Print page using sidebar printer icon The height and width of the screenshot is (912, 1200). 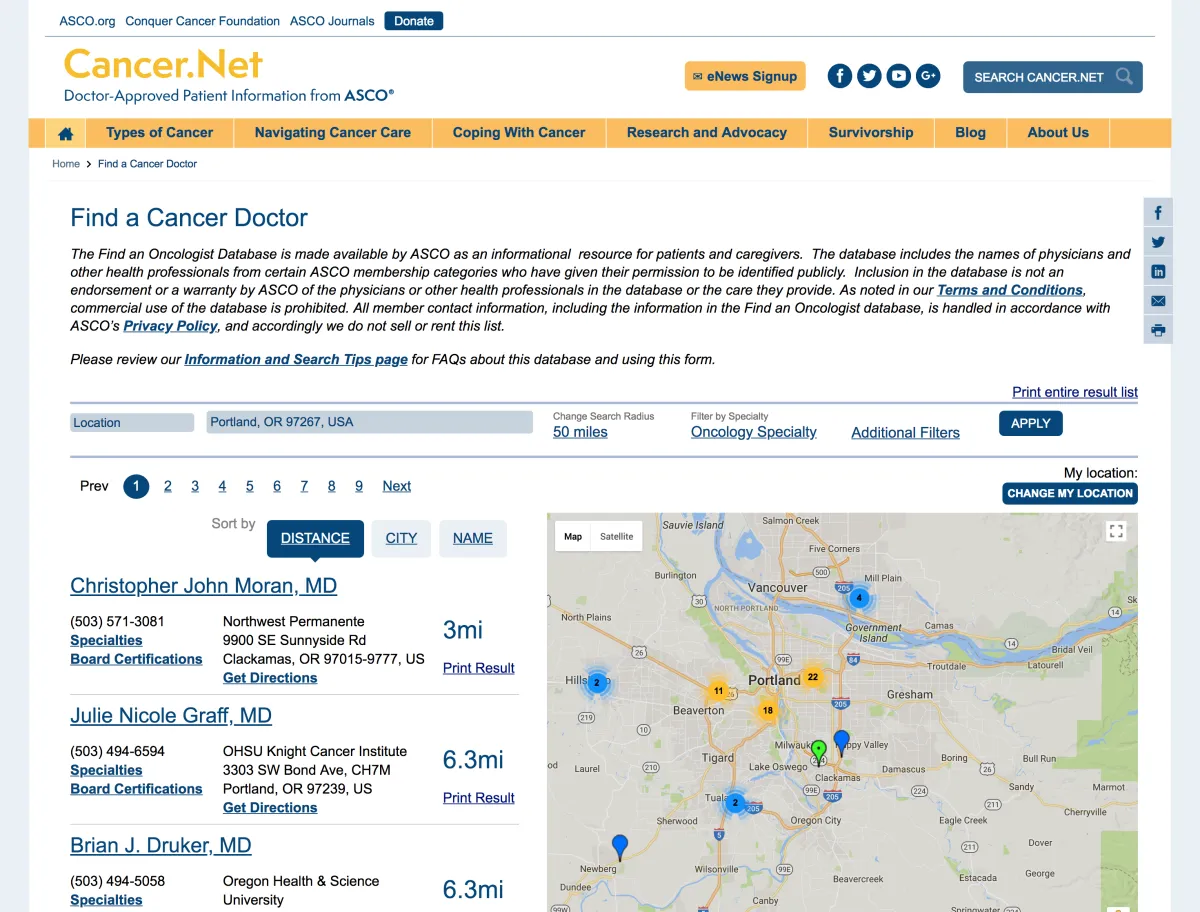pyautogui.click(x=1158, y=330)
